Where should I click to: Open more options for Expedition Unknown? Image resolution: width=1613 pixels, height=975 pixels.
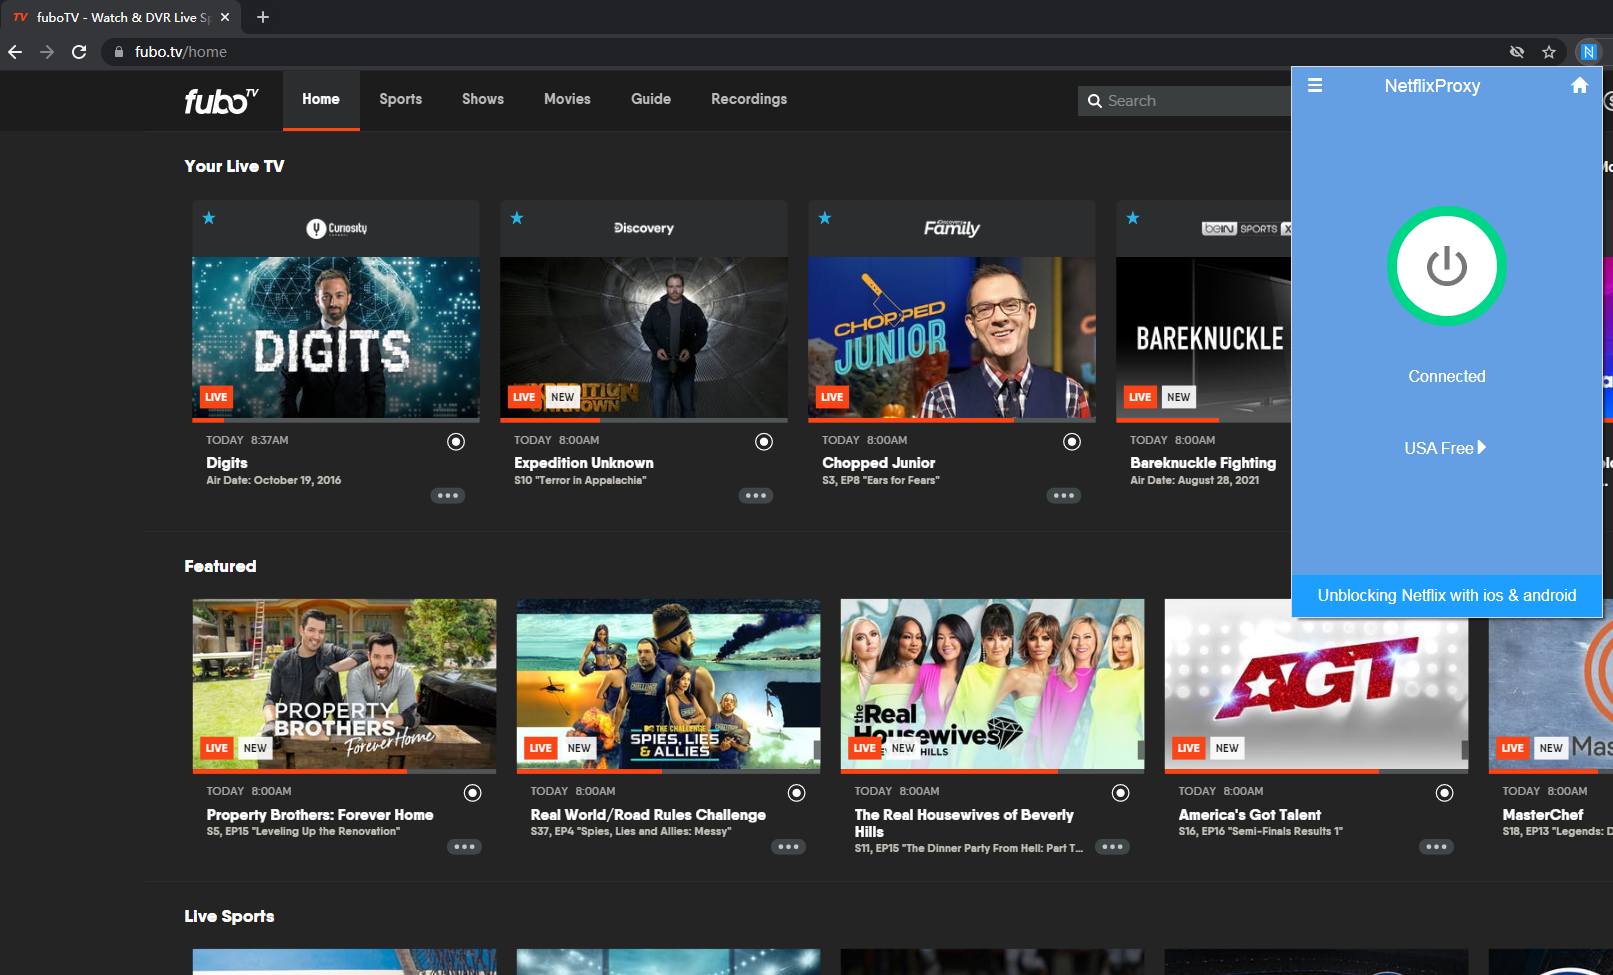pos(756,496)
